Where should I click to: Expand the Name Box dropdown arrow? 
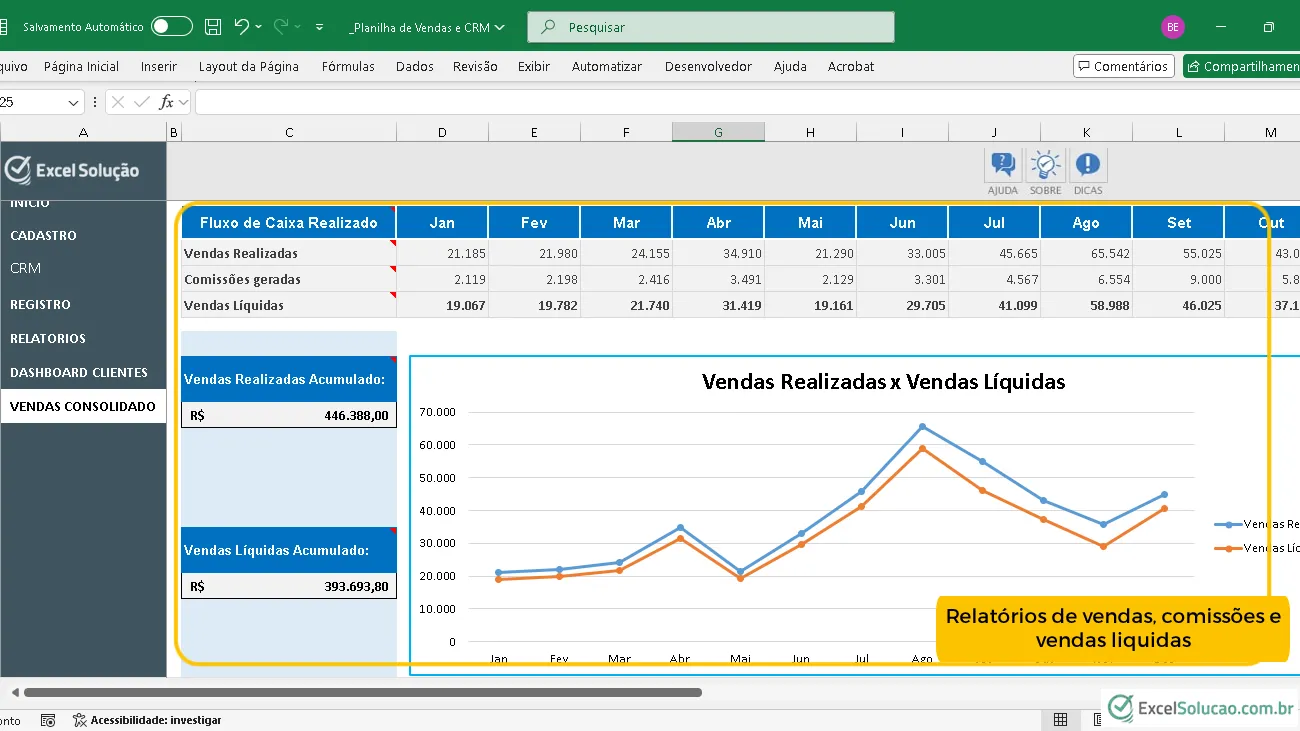tap(74, 102)
